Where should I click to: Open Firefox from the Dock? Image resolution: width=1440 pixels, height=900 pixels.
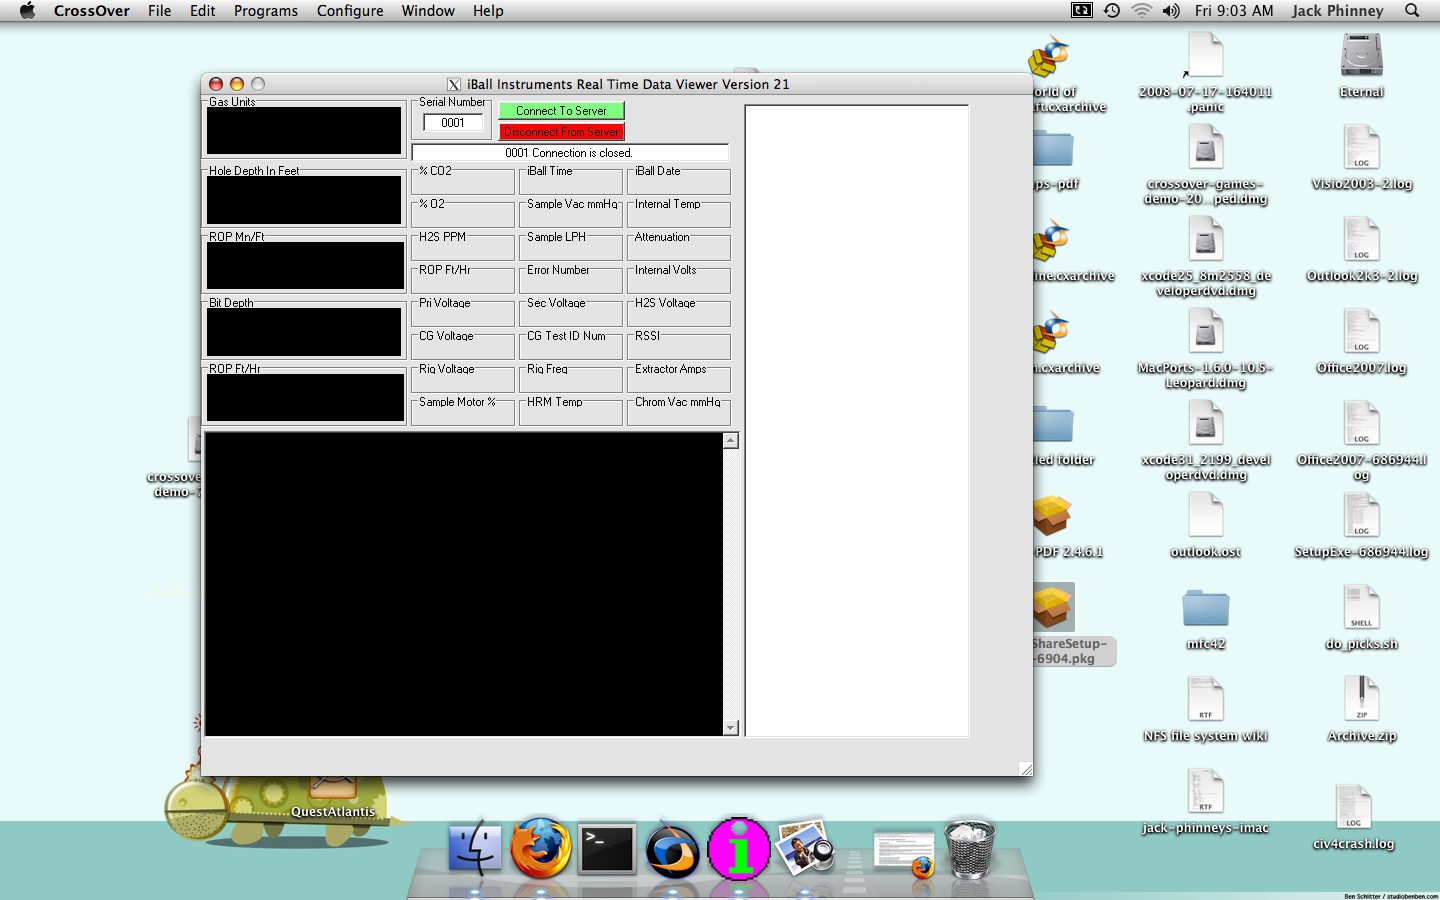click(x=541, y=848)
